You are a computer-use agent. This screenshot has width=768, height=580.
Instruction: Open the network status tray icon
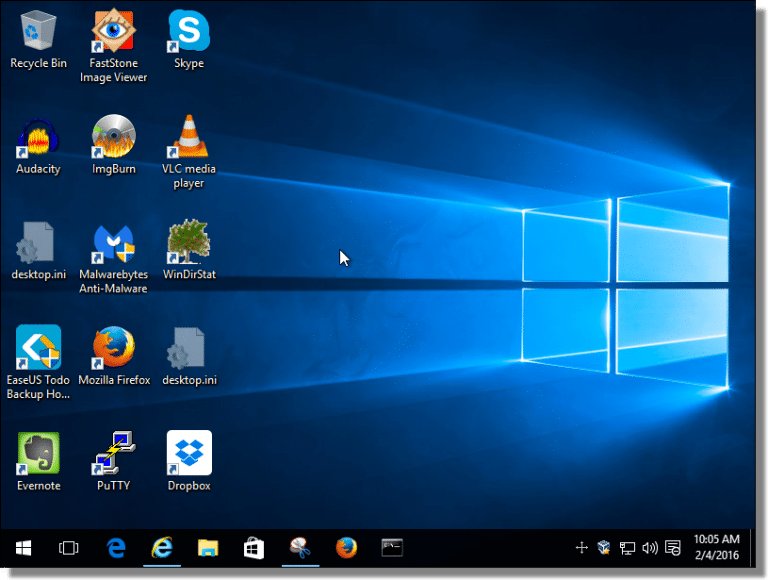pos(627,548)
